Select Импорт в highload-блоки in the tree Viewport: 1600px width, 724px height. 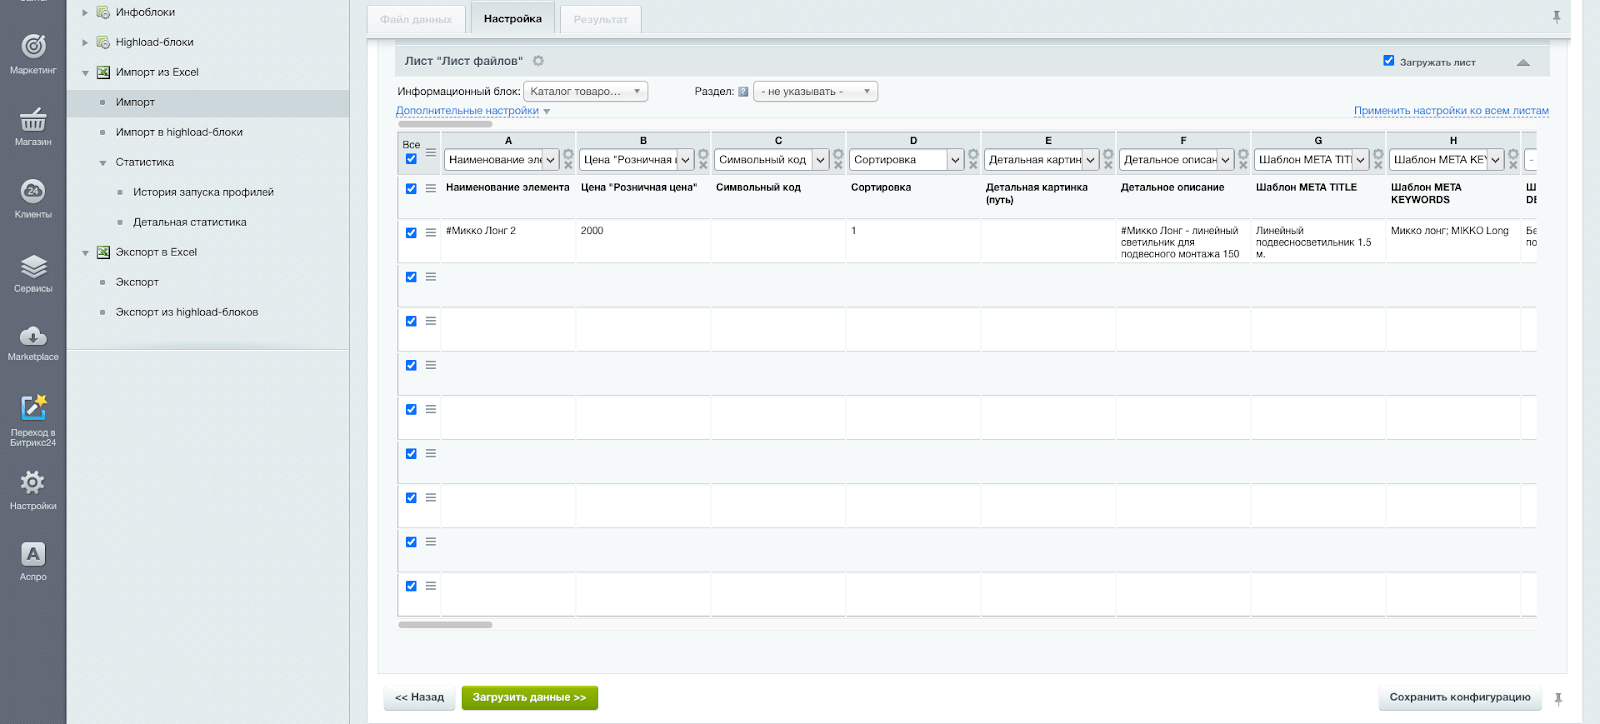pyautogui.click(x=179, y=132)
